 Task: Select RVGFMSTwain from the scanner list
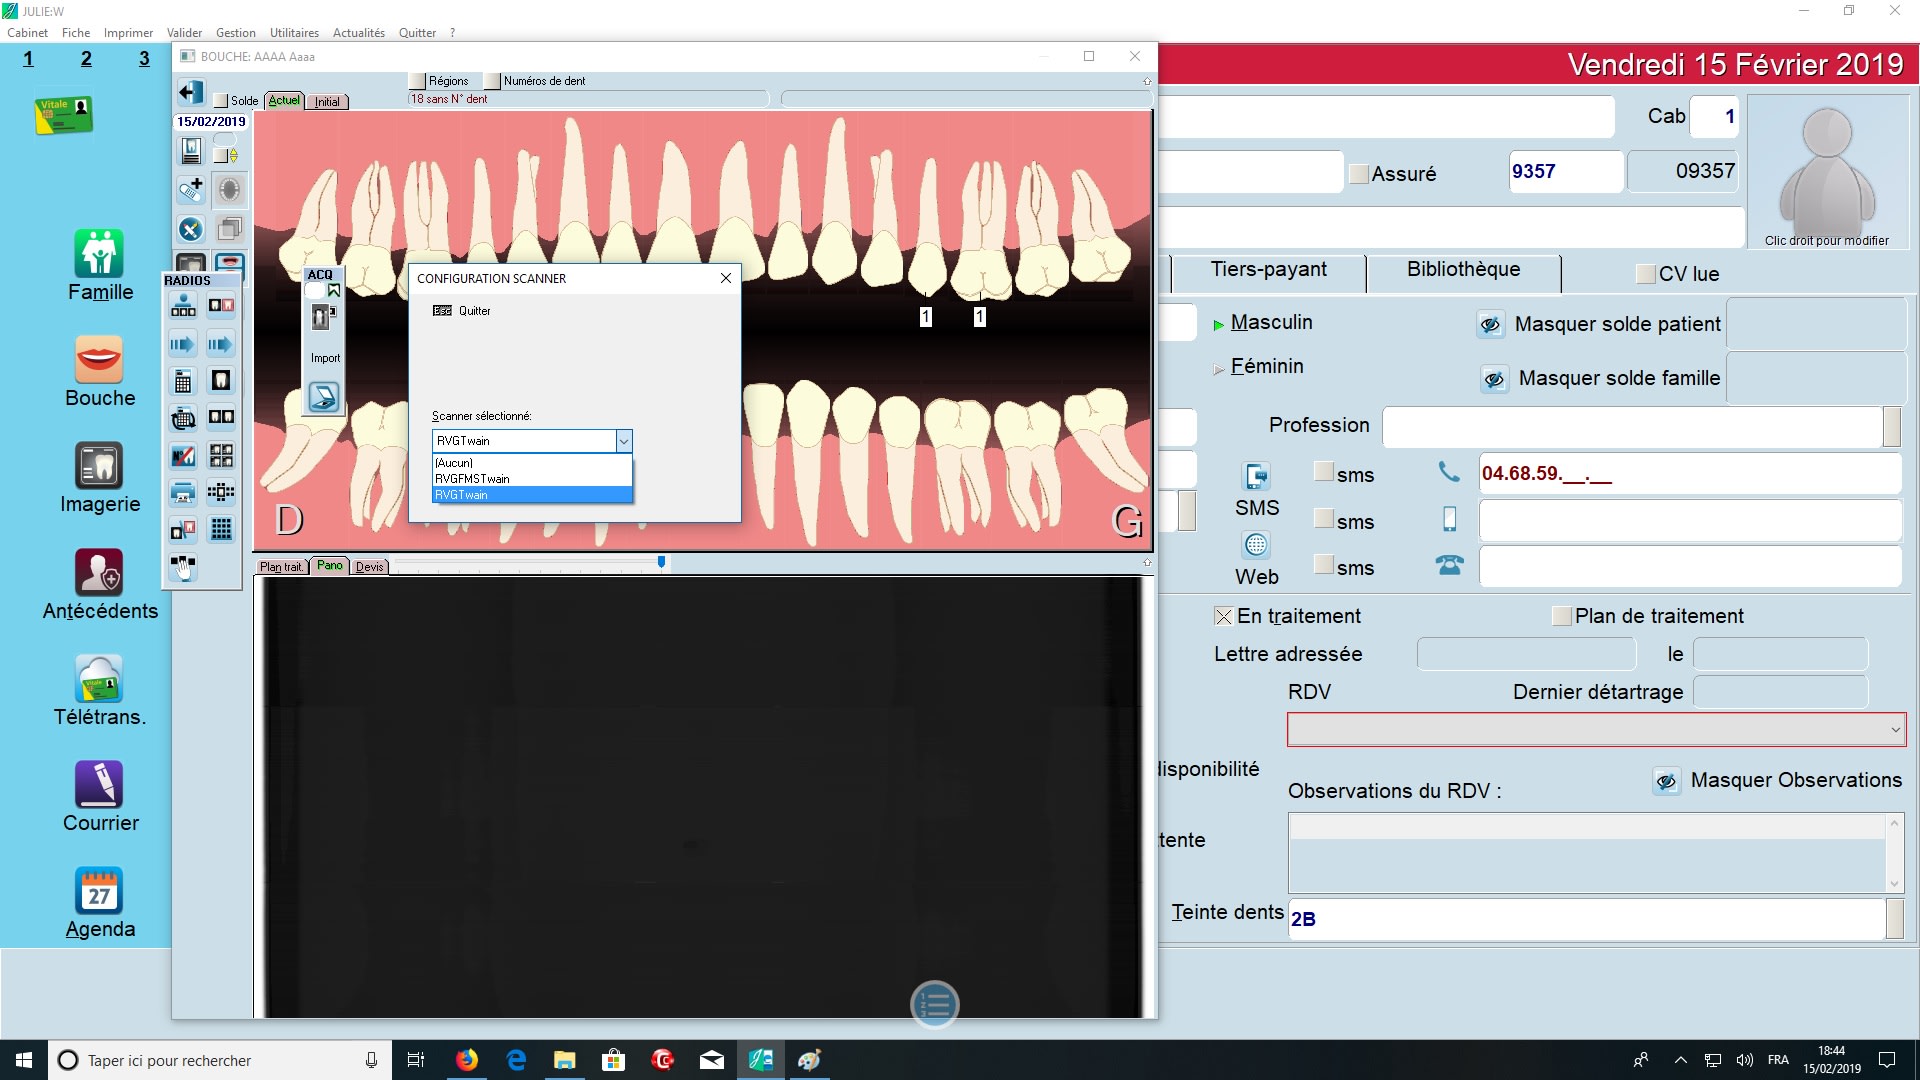(x=472, y=479)
